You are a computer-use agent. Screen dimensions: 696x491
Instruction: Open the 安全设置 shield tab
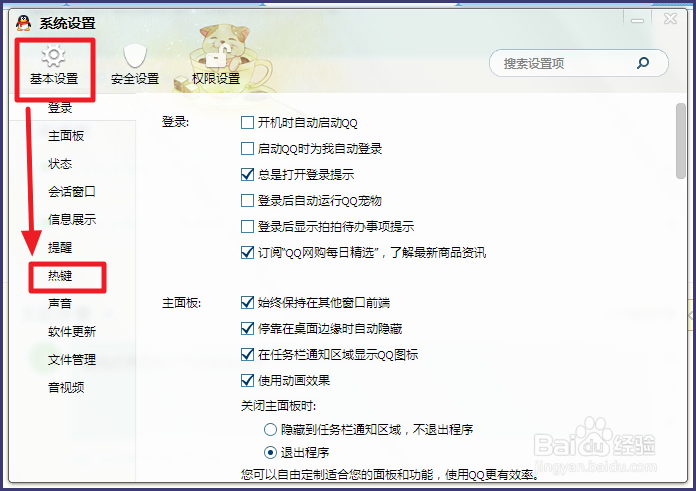pos(135,66)
